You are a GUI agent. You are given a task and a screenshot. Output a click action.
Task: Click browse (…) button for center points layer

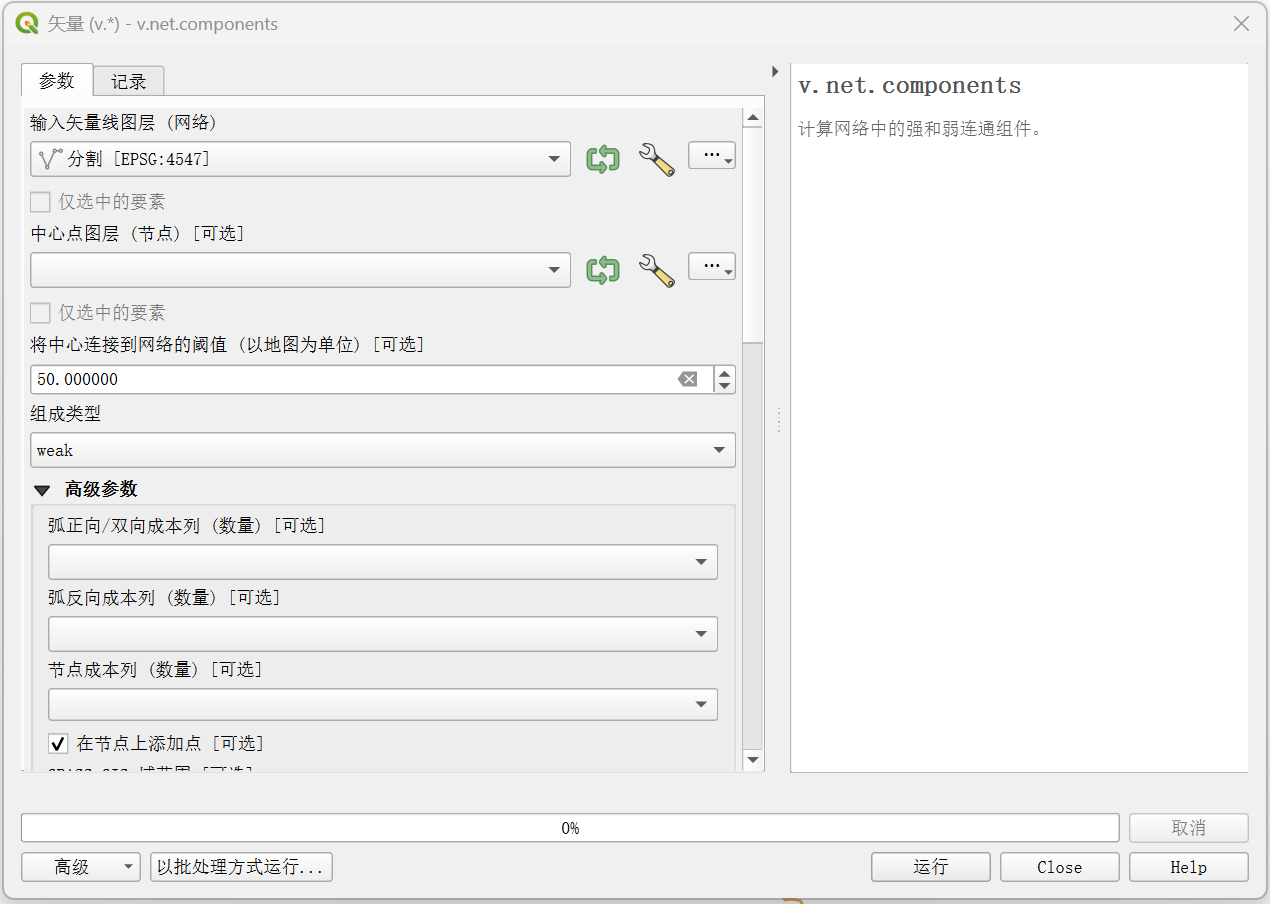(x=711, y=267)
